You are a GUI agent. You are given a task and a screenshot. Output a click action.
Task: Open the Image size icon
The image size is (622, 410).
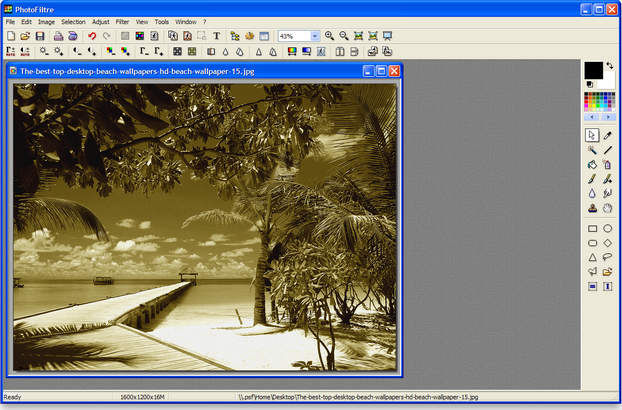[x=173, y=36]
